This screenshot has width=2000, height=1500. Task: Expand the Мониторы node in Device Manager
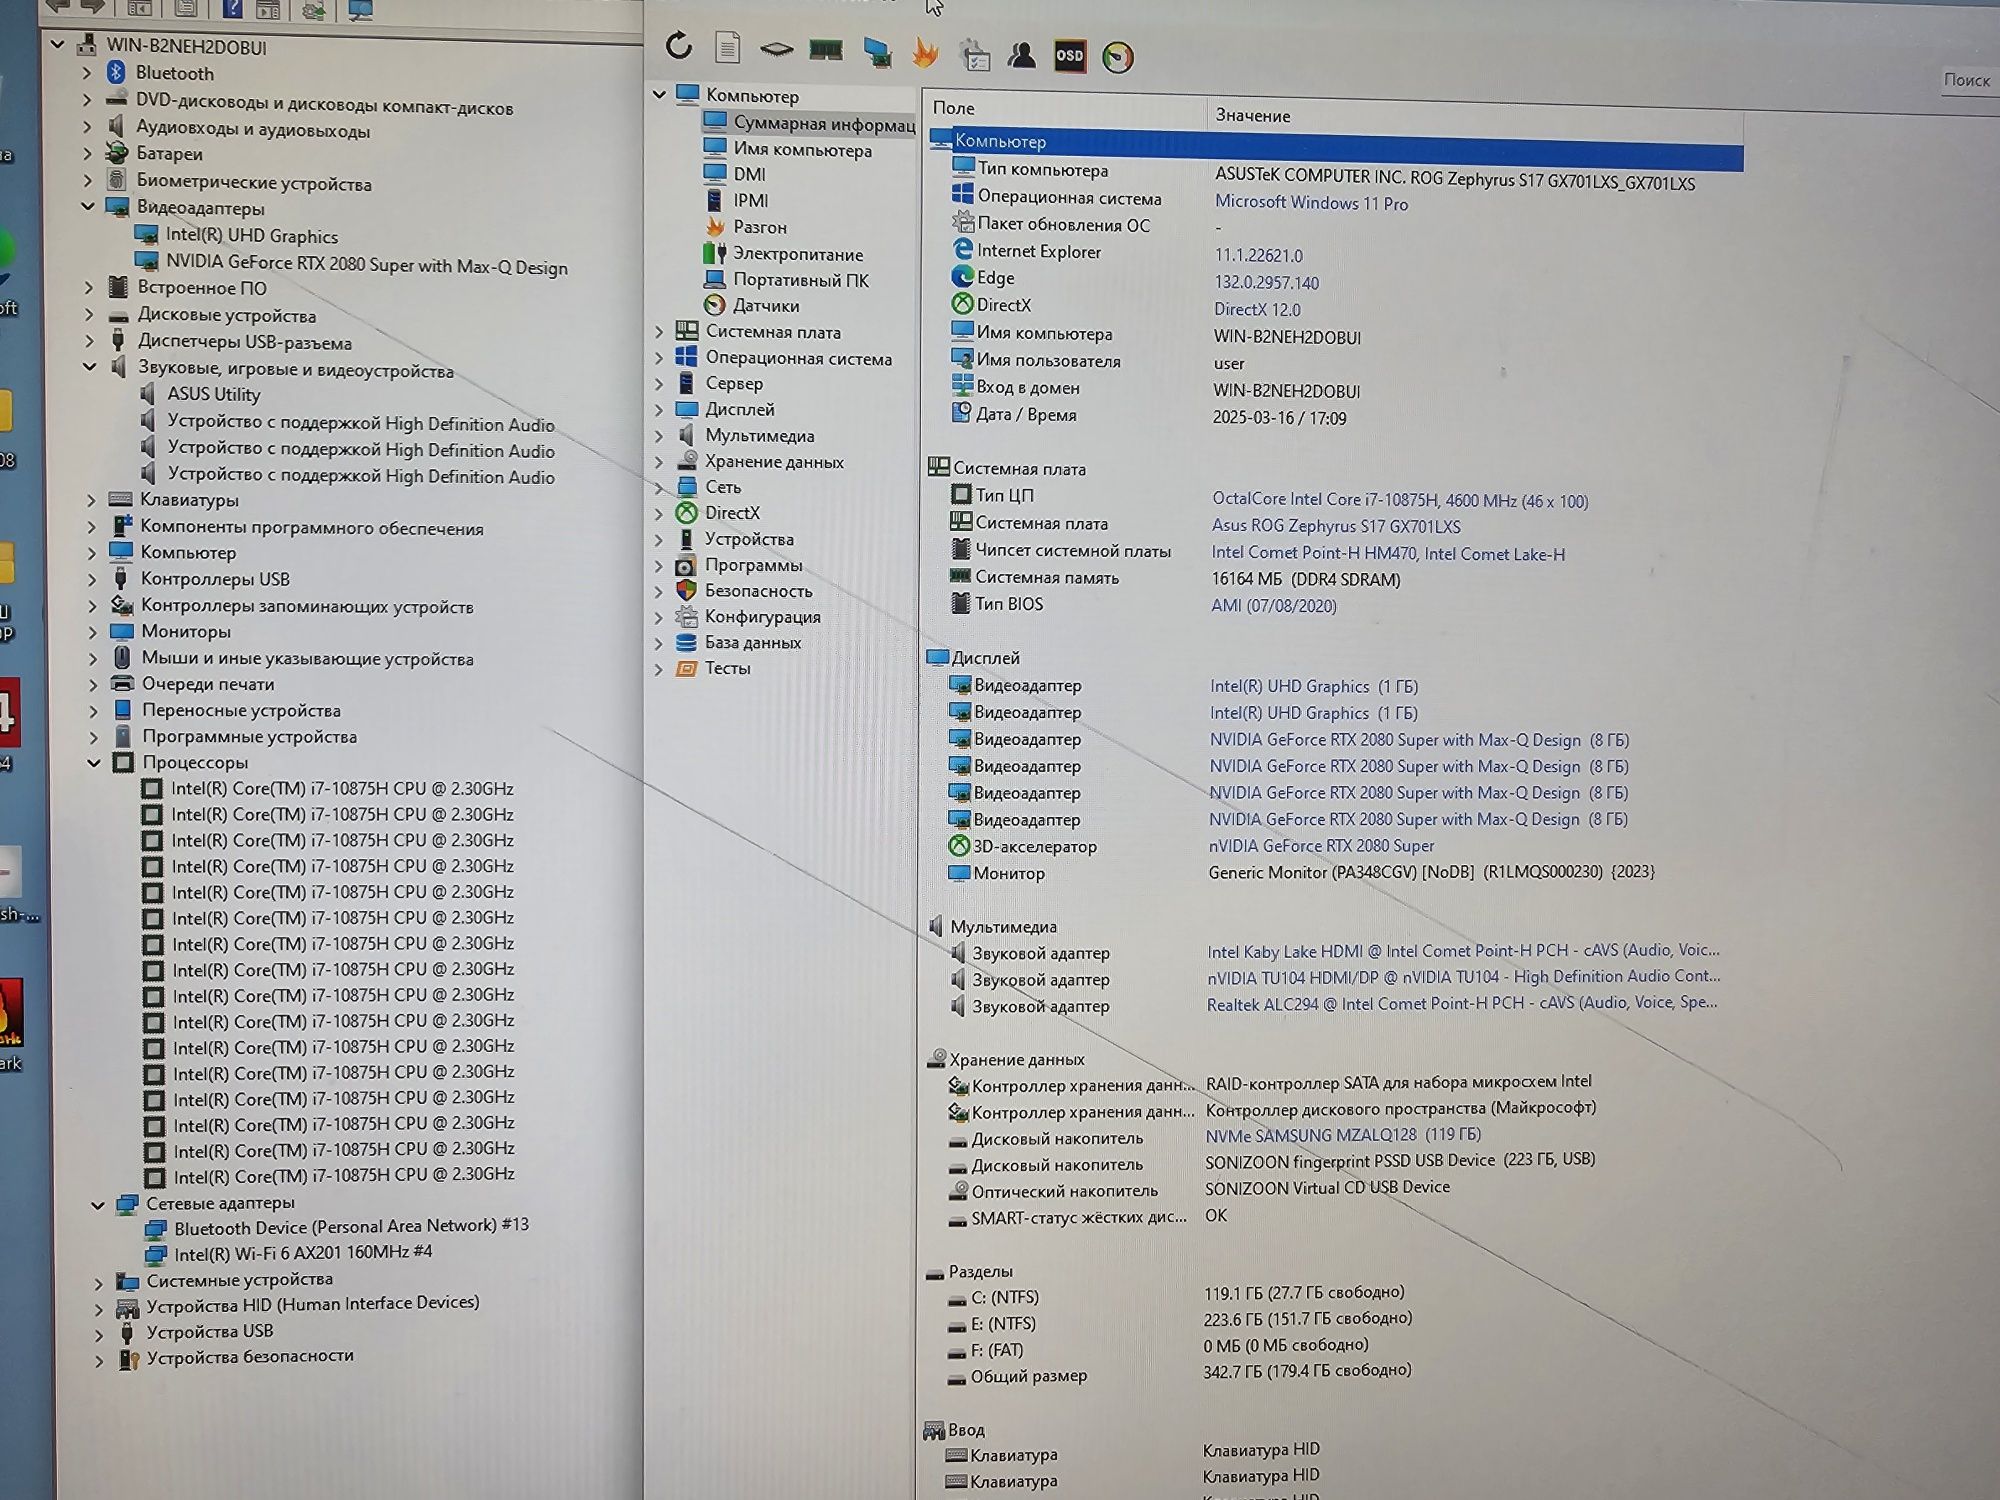(92, 631)
